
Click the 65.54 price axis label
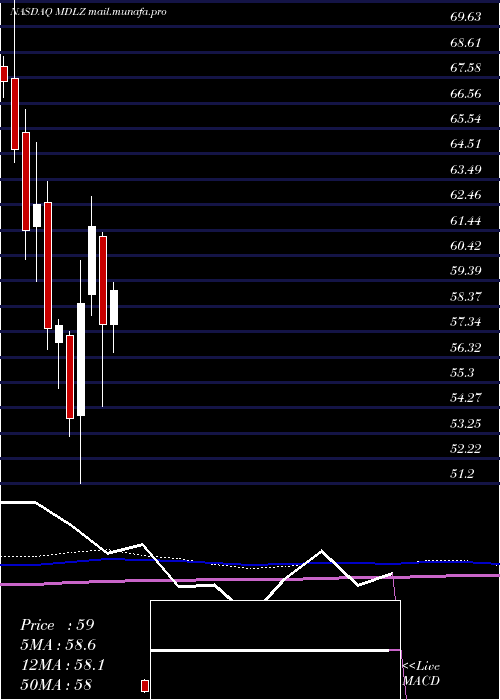point(466,119)
